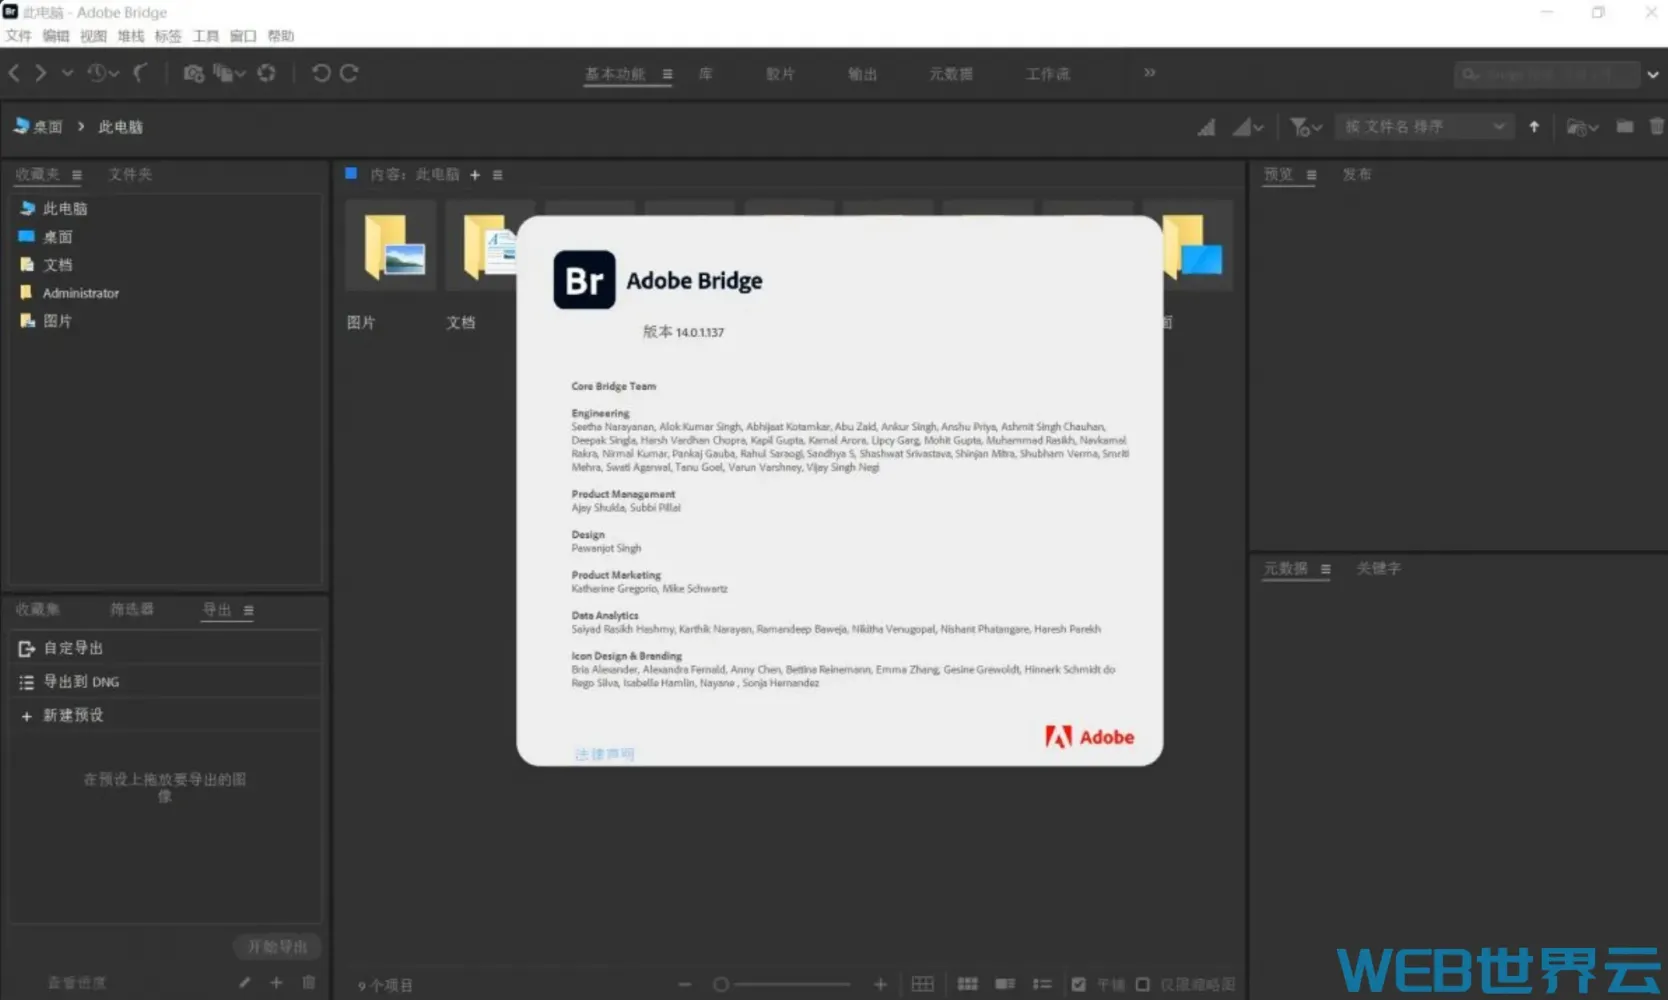The width and height of the screenshot is (1668, 1000).
Task: Switch to thumbnails view icon
Action: (x=967, y=985)
